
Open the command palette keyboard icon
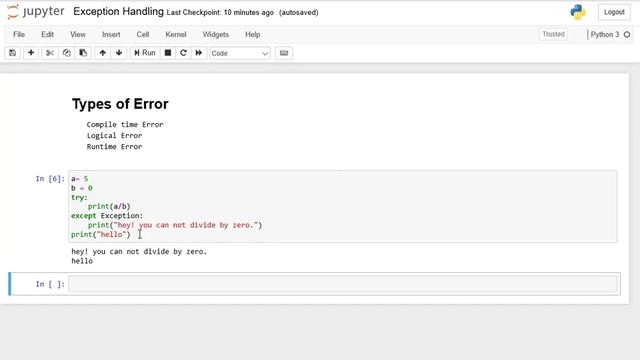coord(284,53)
